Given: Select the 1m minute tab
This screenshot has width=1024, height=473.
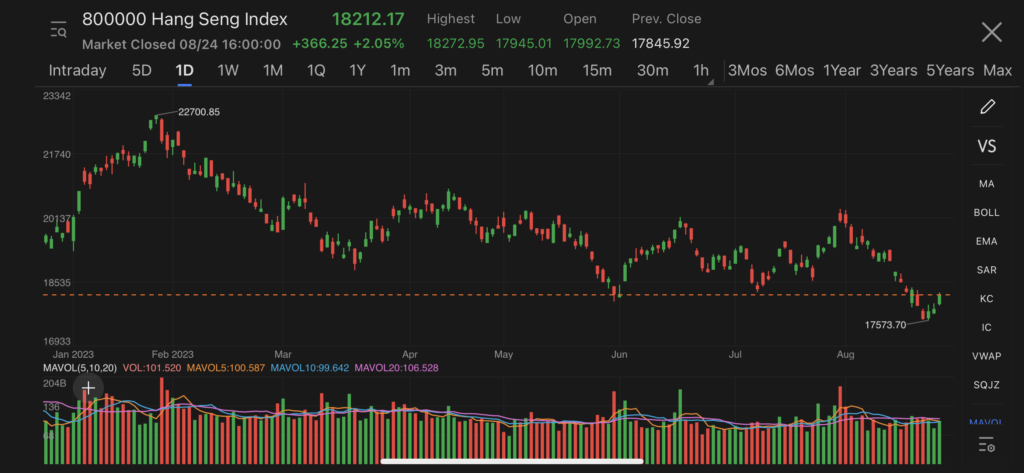Looking at the screenshot, I should point(400,71).
